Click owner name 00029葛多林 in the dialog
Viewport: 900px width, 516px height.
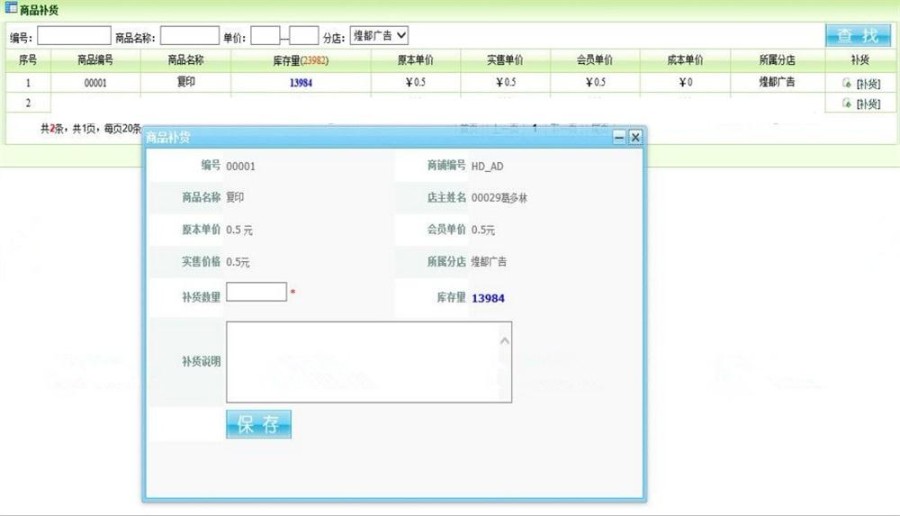[x=499, y=198]
